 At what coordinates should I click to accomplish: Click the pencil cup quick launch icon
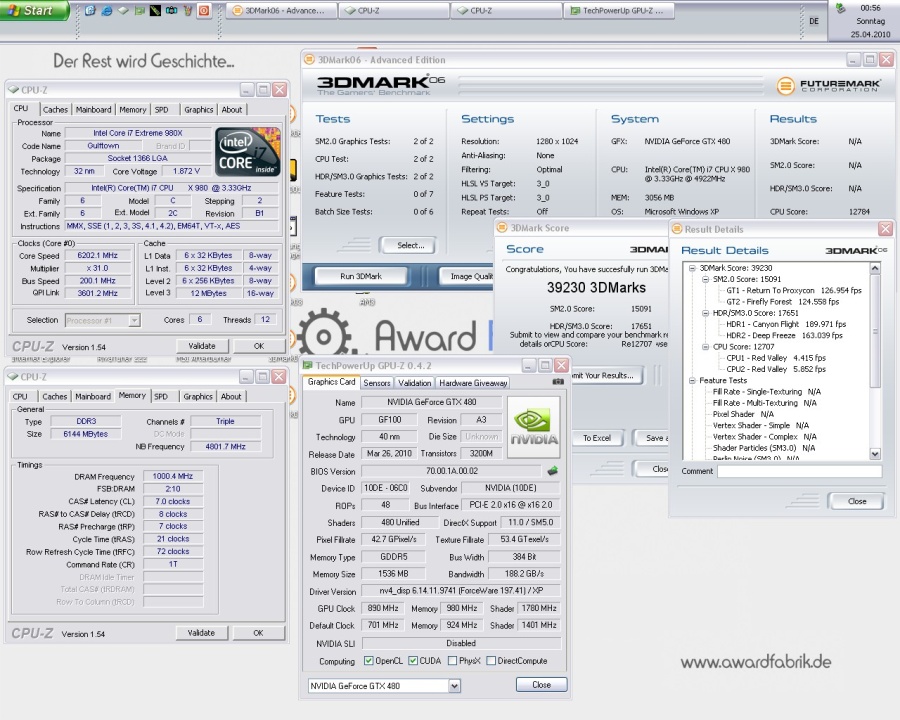[x=188, y=10]
